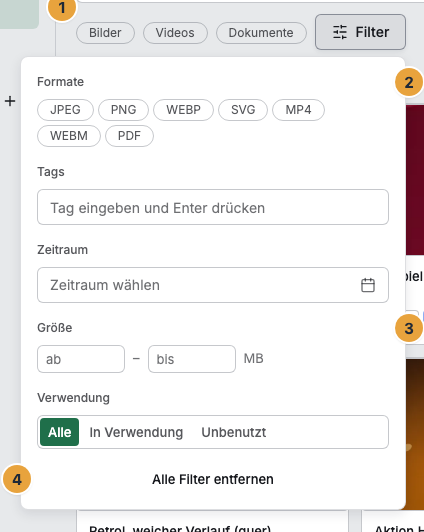The height and width of the screenshot is (532, 424).
Task: Select the Bilder filter chip
Action: pyautogui.click(x=105, y=33)
